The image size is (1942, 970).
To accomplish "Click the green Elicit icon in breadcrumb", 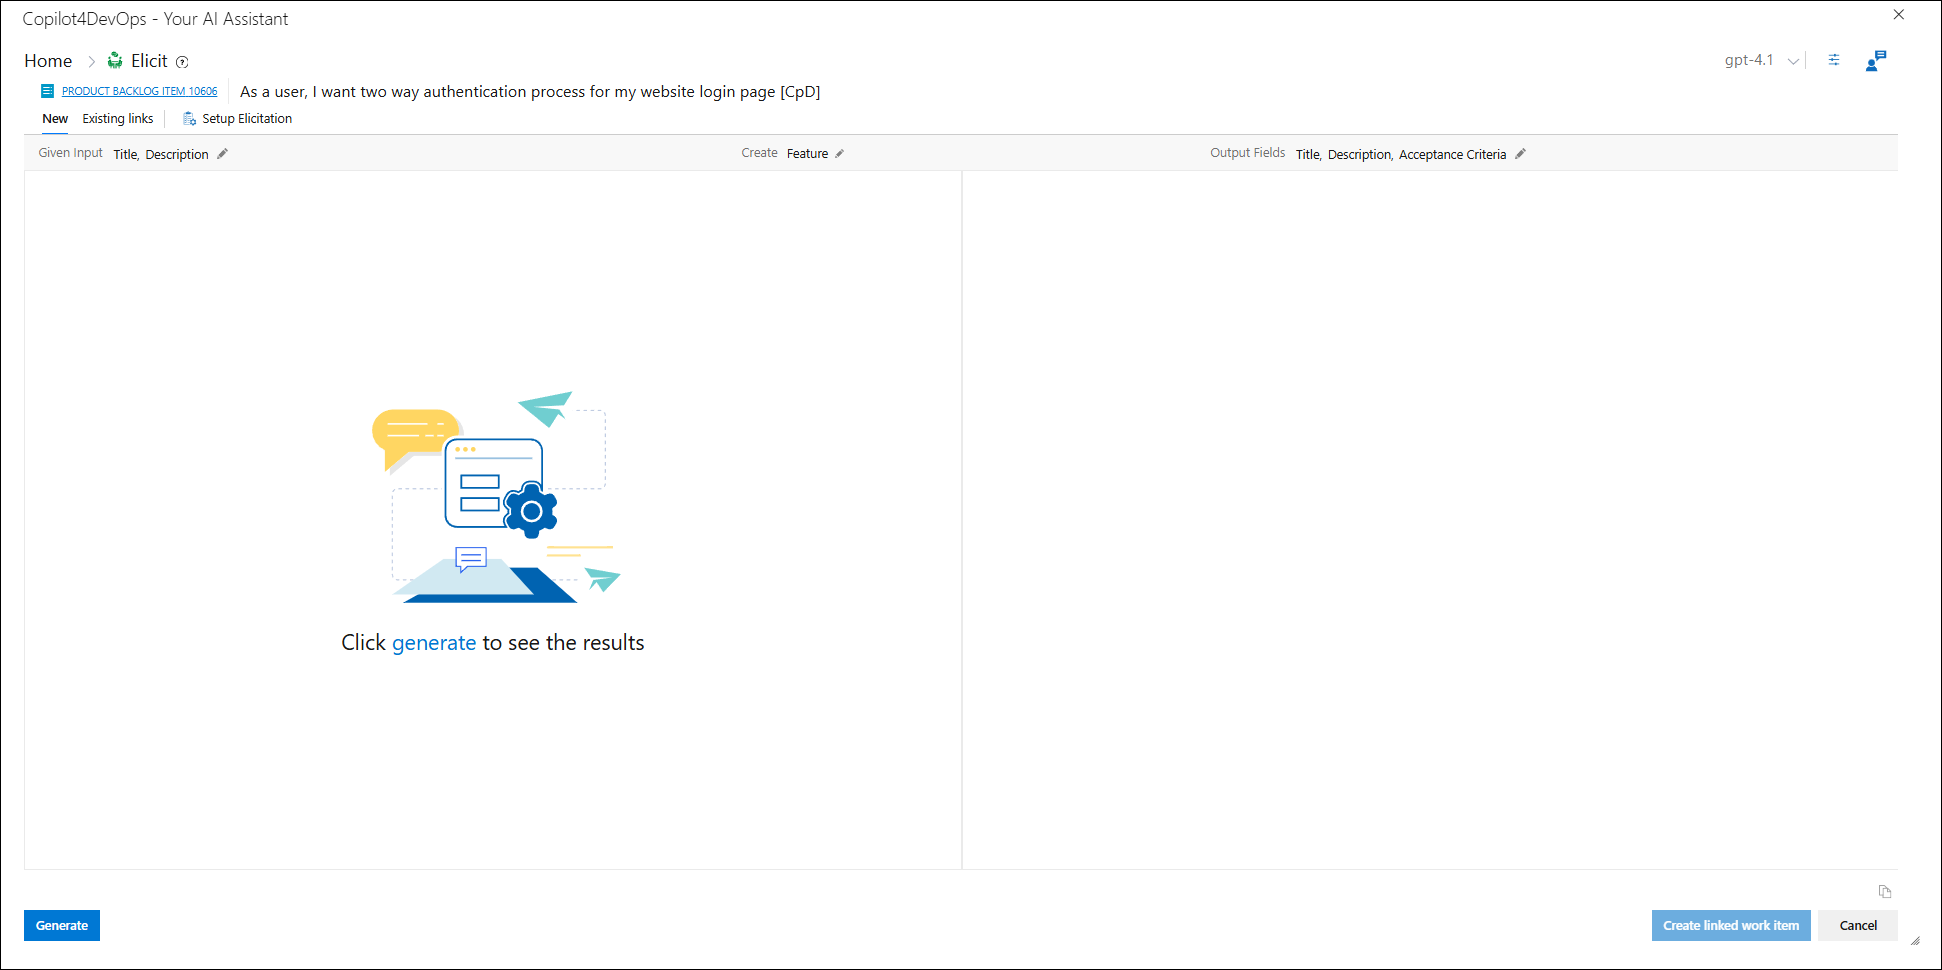I will pyautogui.click(x=115, y=61).
